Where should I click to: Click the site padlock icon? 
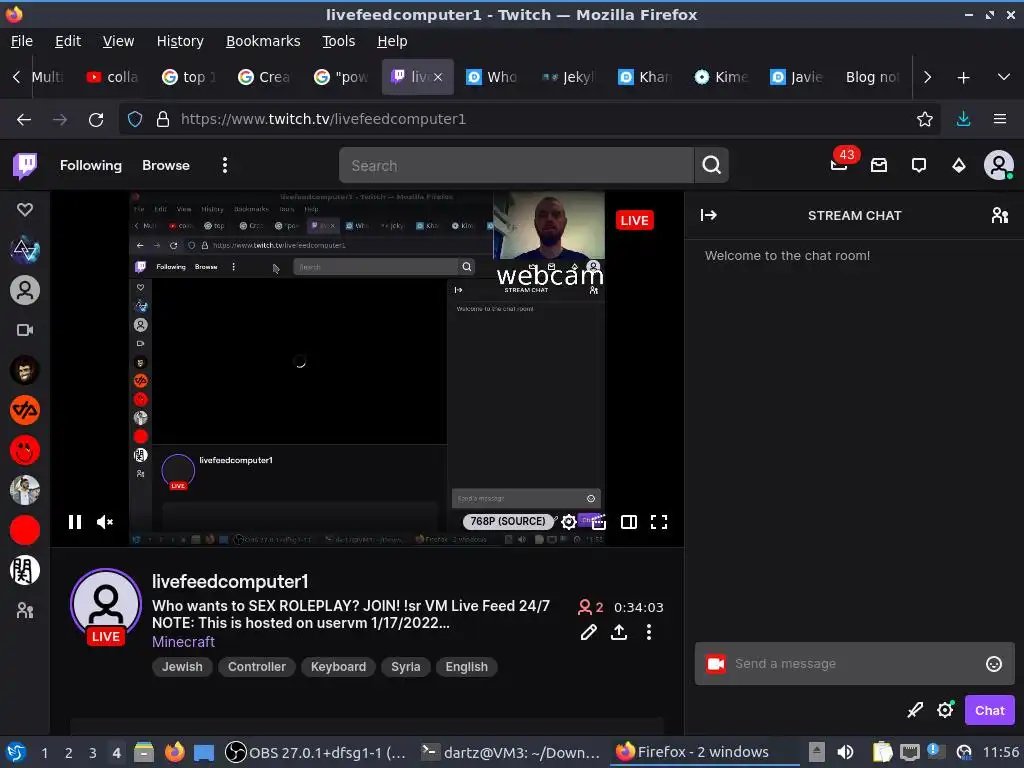pos(163,120)
